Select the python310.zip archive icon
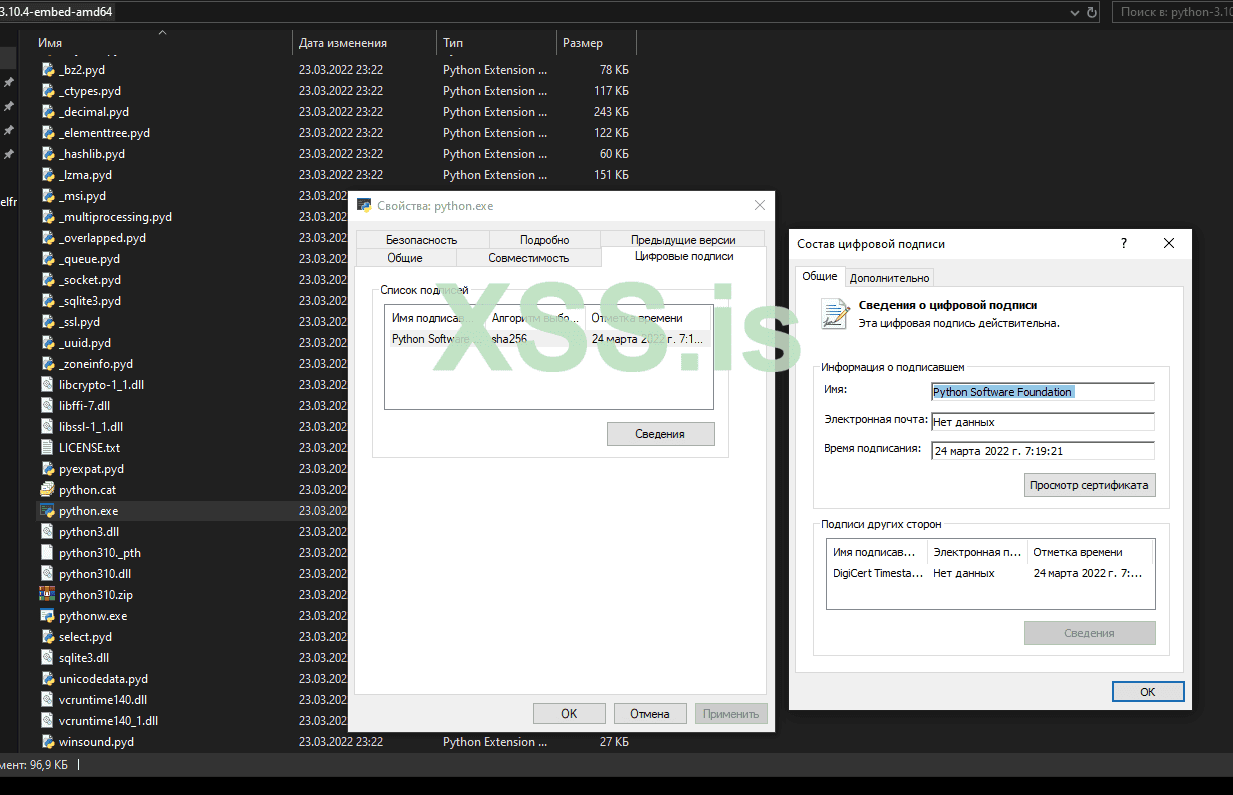The height and width of the screenshot is (795, 1233). pos(47,595)
